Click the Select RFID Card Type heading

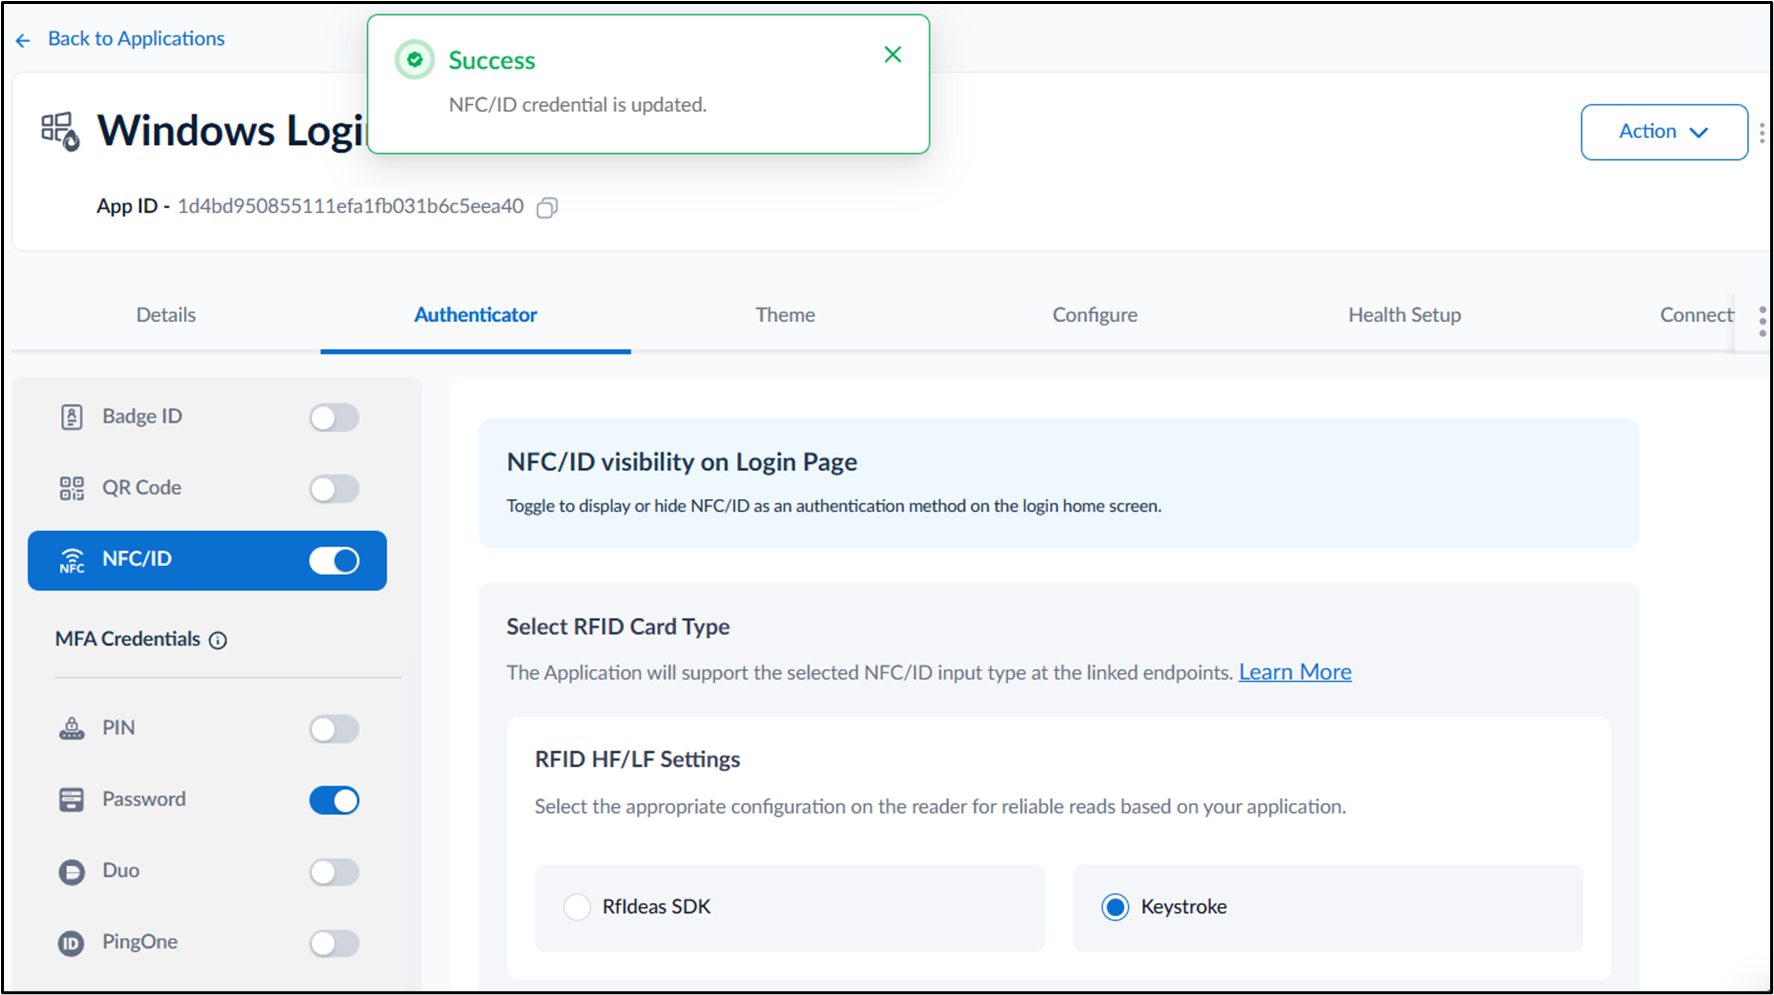tap(618, 627)
